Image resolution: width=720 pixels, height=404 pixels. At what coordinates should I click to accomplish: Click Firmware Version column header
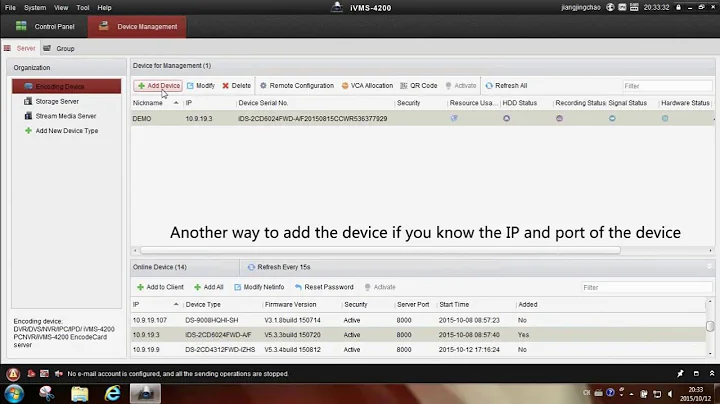[290, 305]
